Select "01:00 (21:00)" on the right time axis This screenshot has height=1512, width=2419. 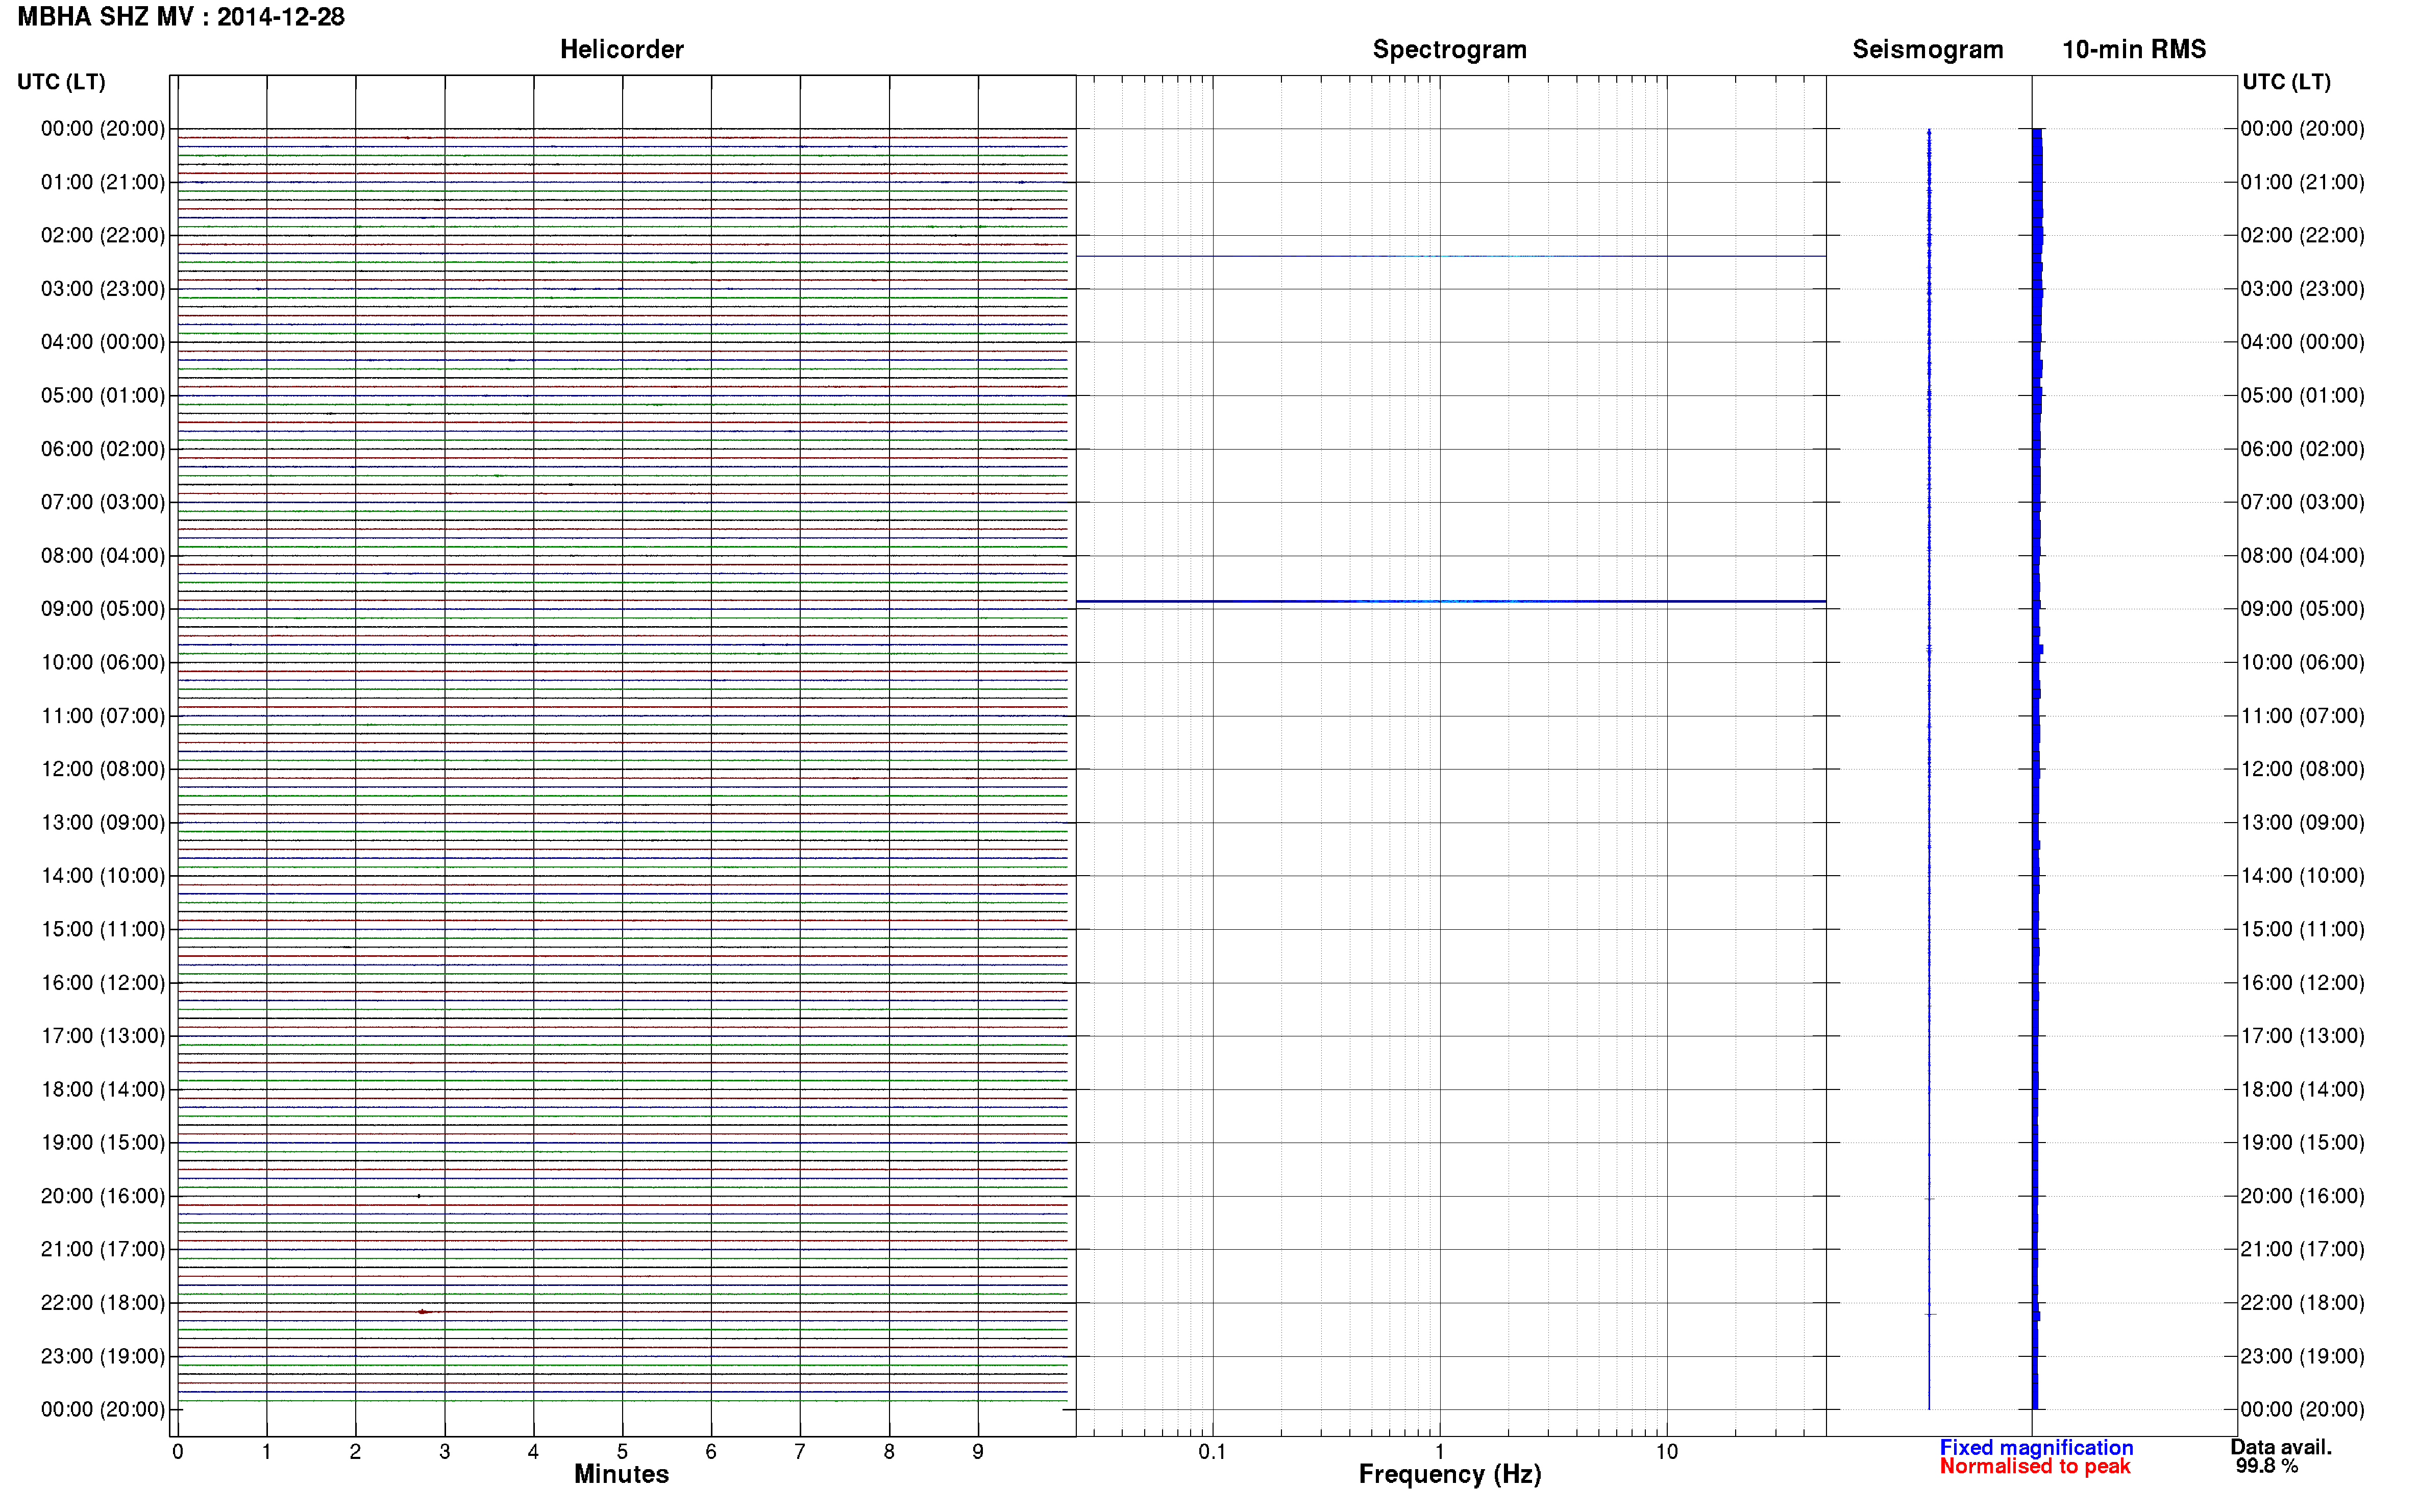2302,182
